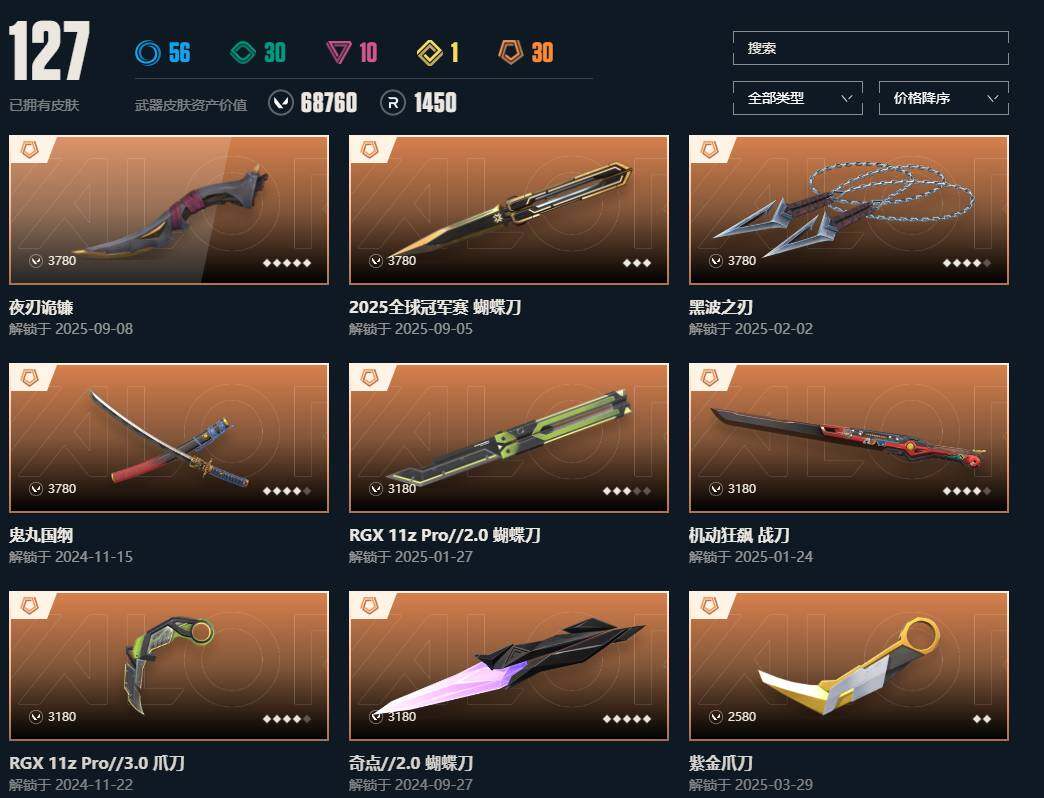
Task: Open the 价格降序 sort order dropdown
Action: (943, 98)
